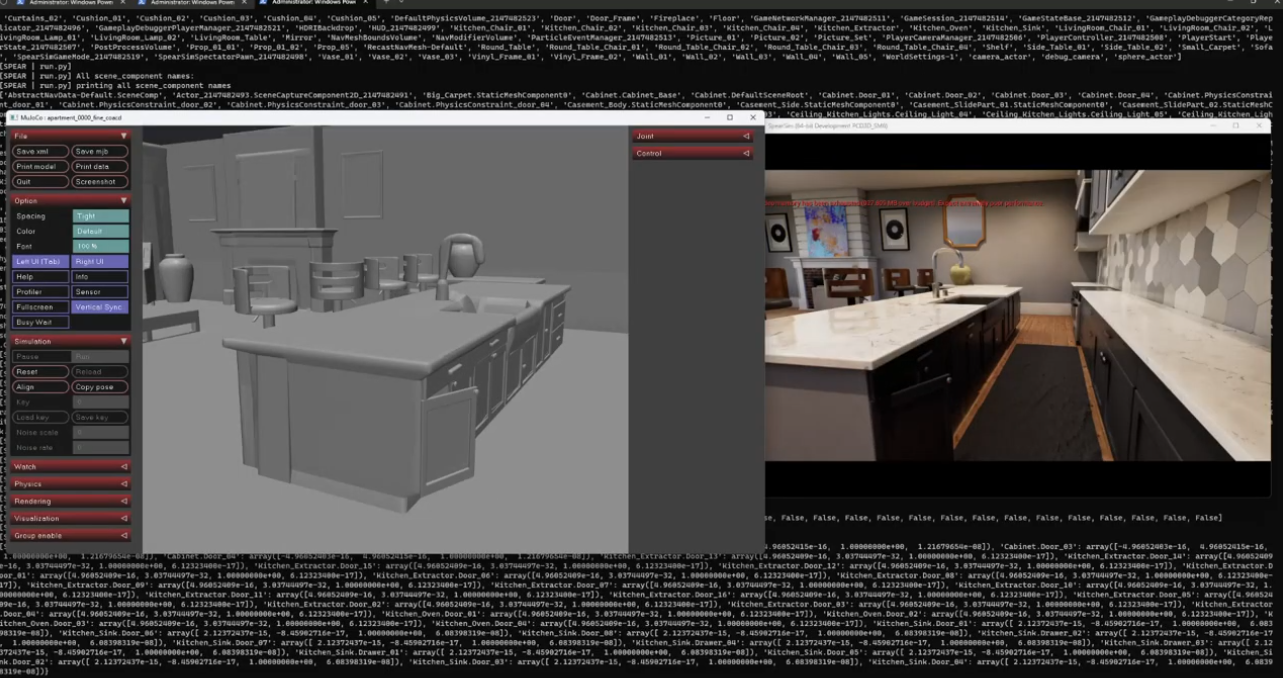
Task: Change the Color value Default
Action: coord(100,231)
